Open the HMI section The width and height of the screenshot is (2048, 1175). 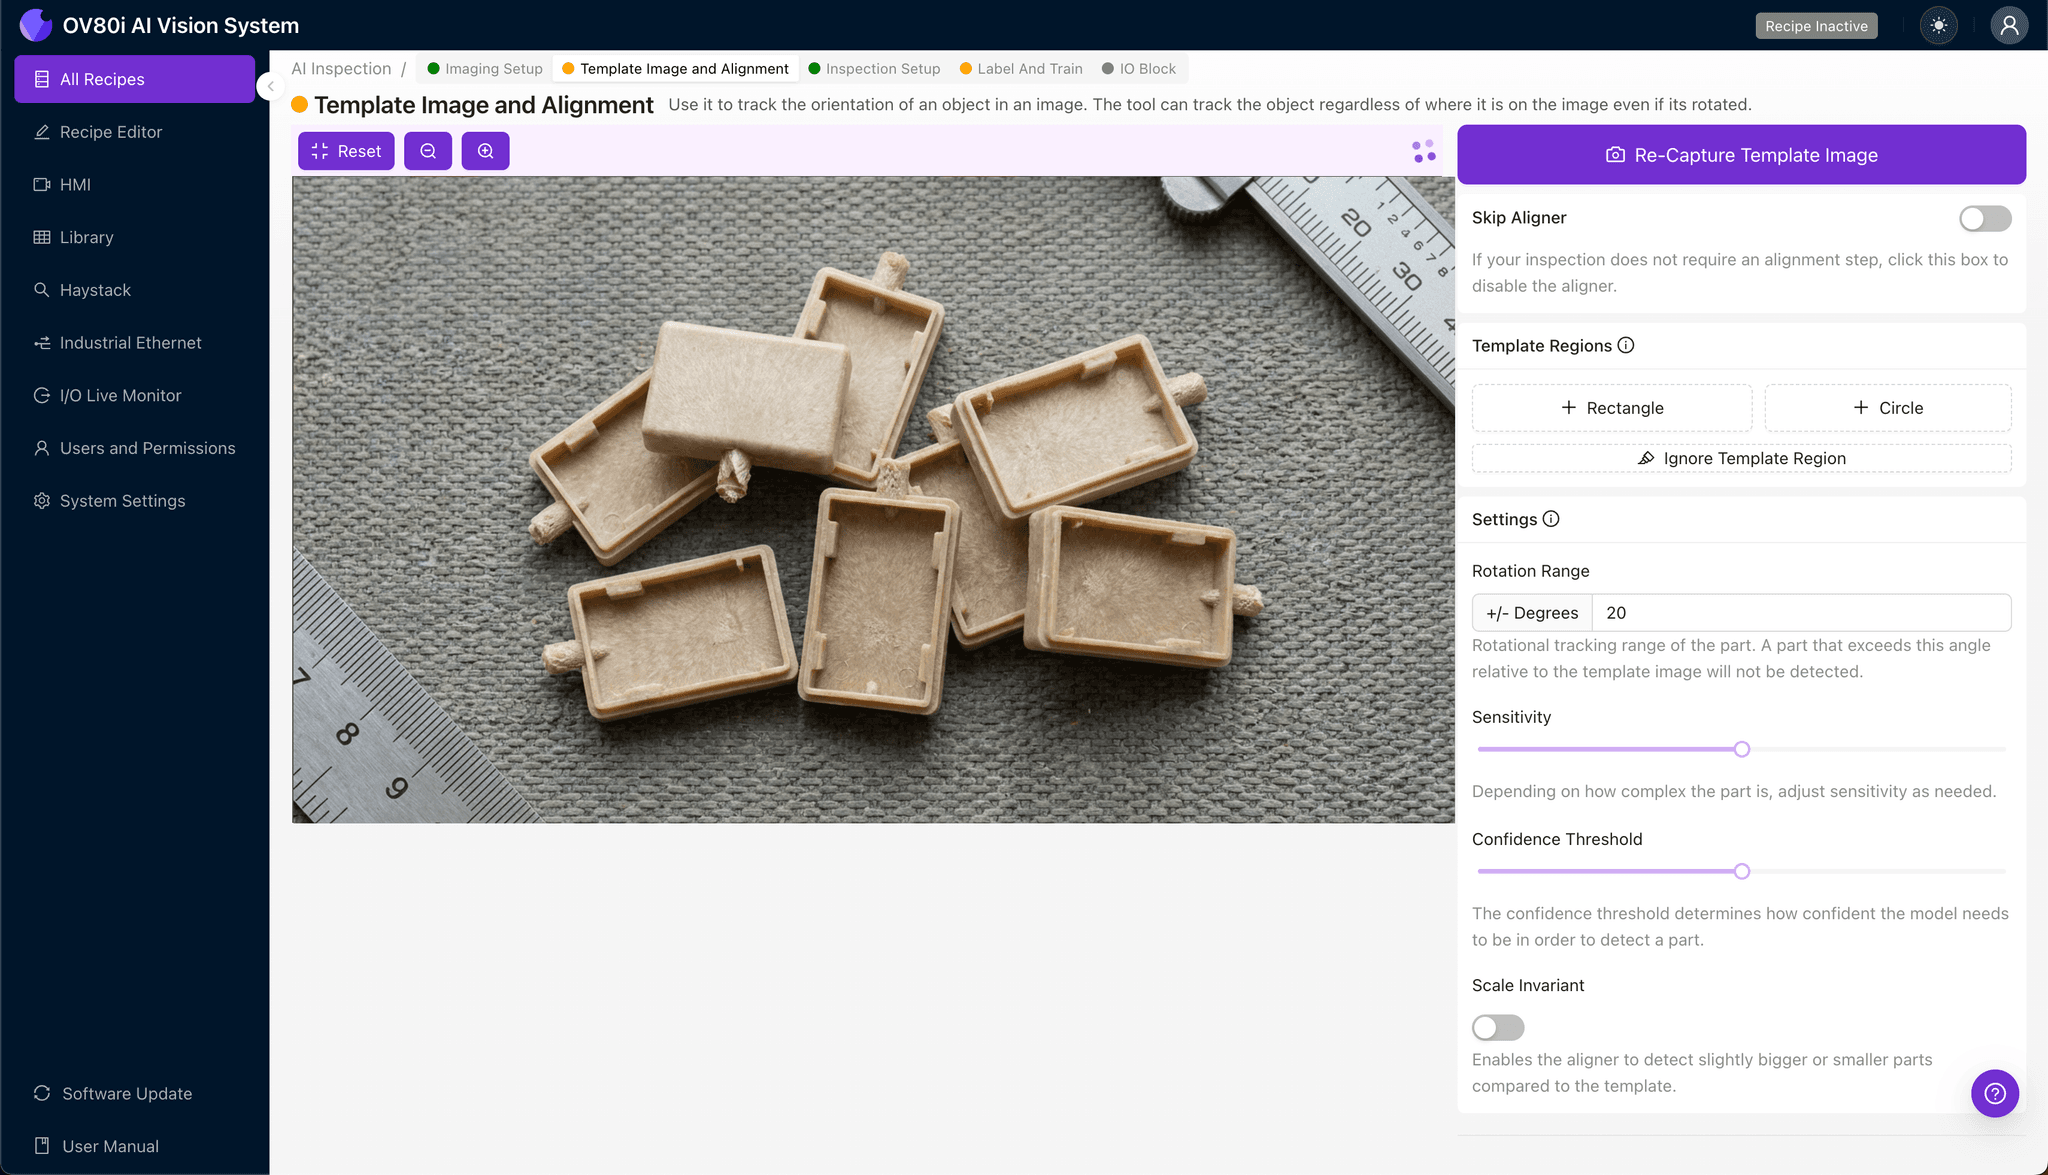74,184
